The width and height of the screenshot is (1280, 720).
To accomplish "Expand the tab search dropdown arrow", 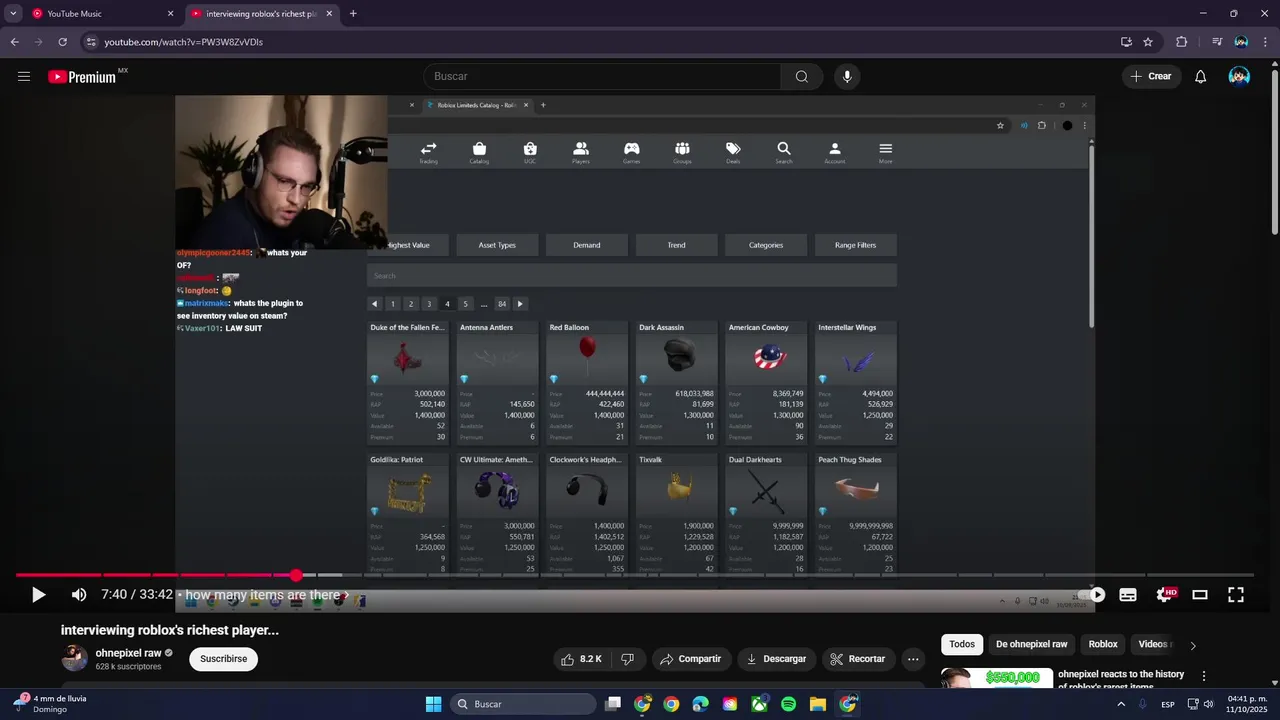I will [13, 14].
